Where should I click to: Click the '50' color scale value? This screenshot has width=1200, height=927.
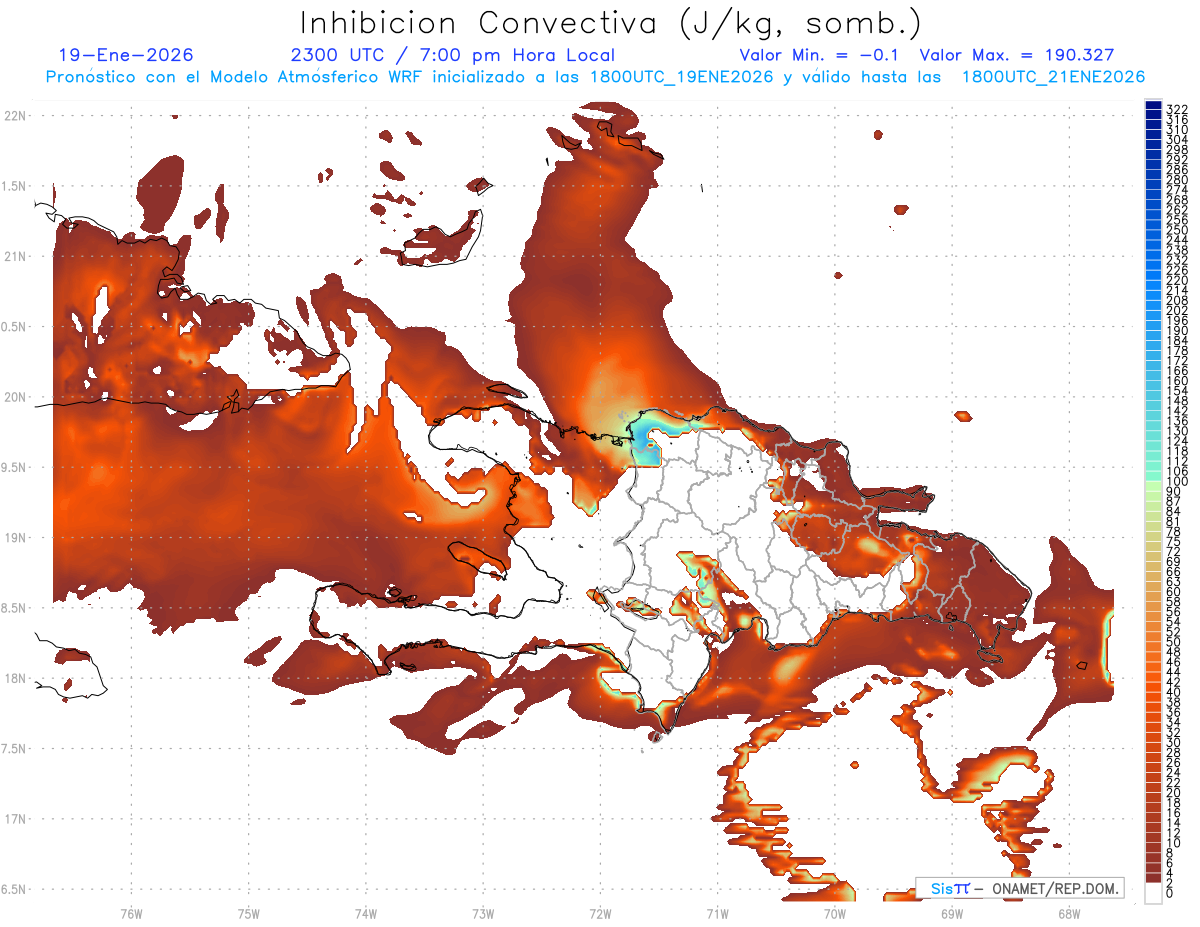[1173, 642]
